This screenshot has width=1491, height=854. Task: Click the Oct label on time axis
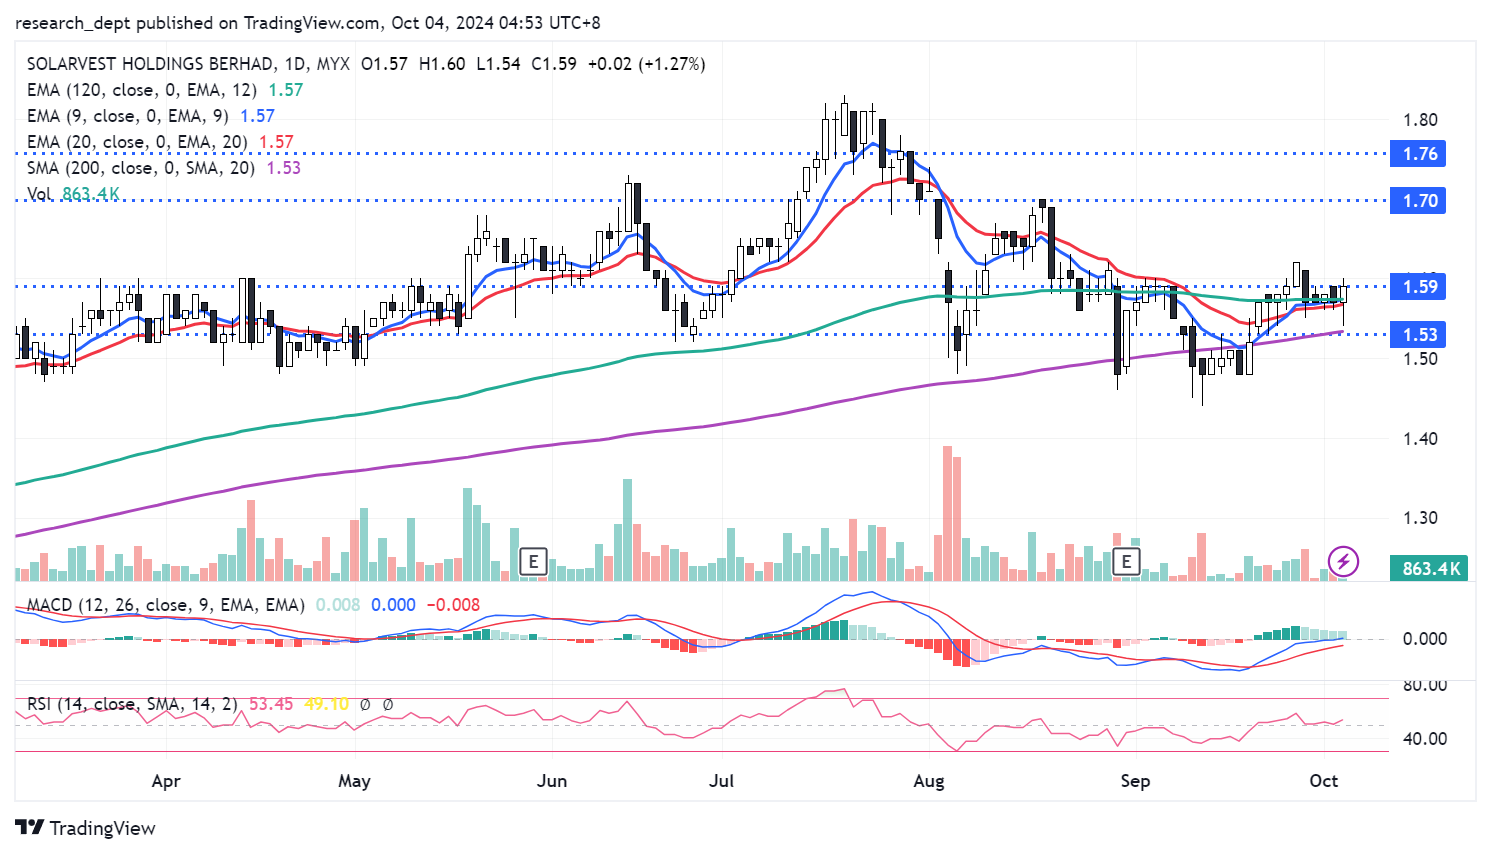1323,781
